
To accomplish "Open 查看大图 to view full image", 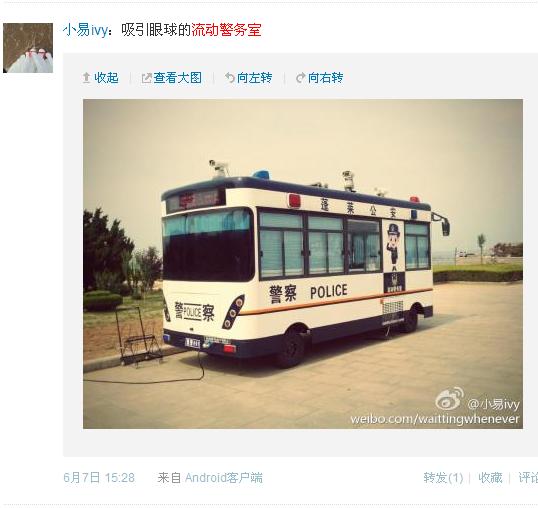I will tap(178, 78).
